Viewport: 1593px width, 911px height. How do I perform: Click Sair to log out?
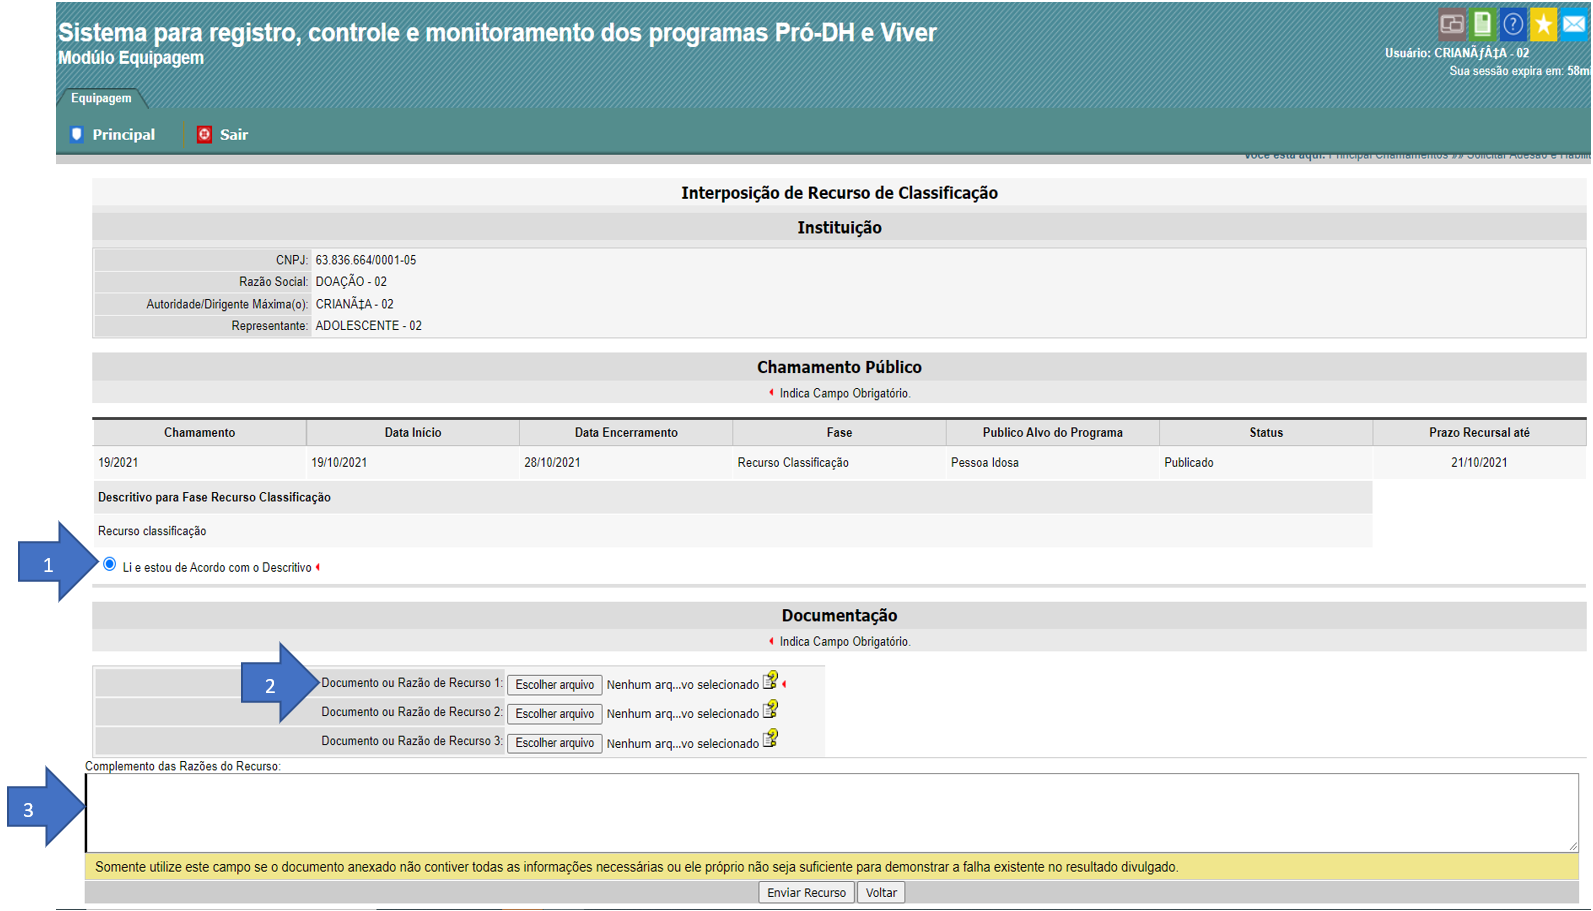[233, 135]
